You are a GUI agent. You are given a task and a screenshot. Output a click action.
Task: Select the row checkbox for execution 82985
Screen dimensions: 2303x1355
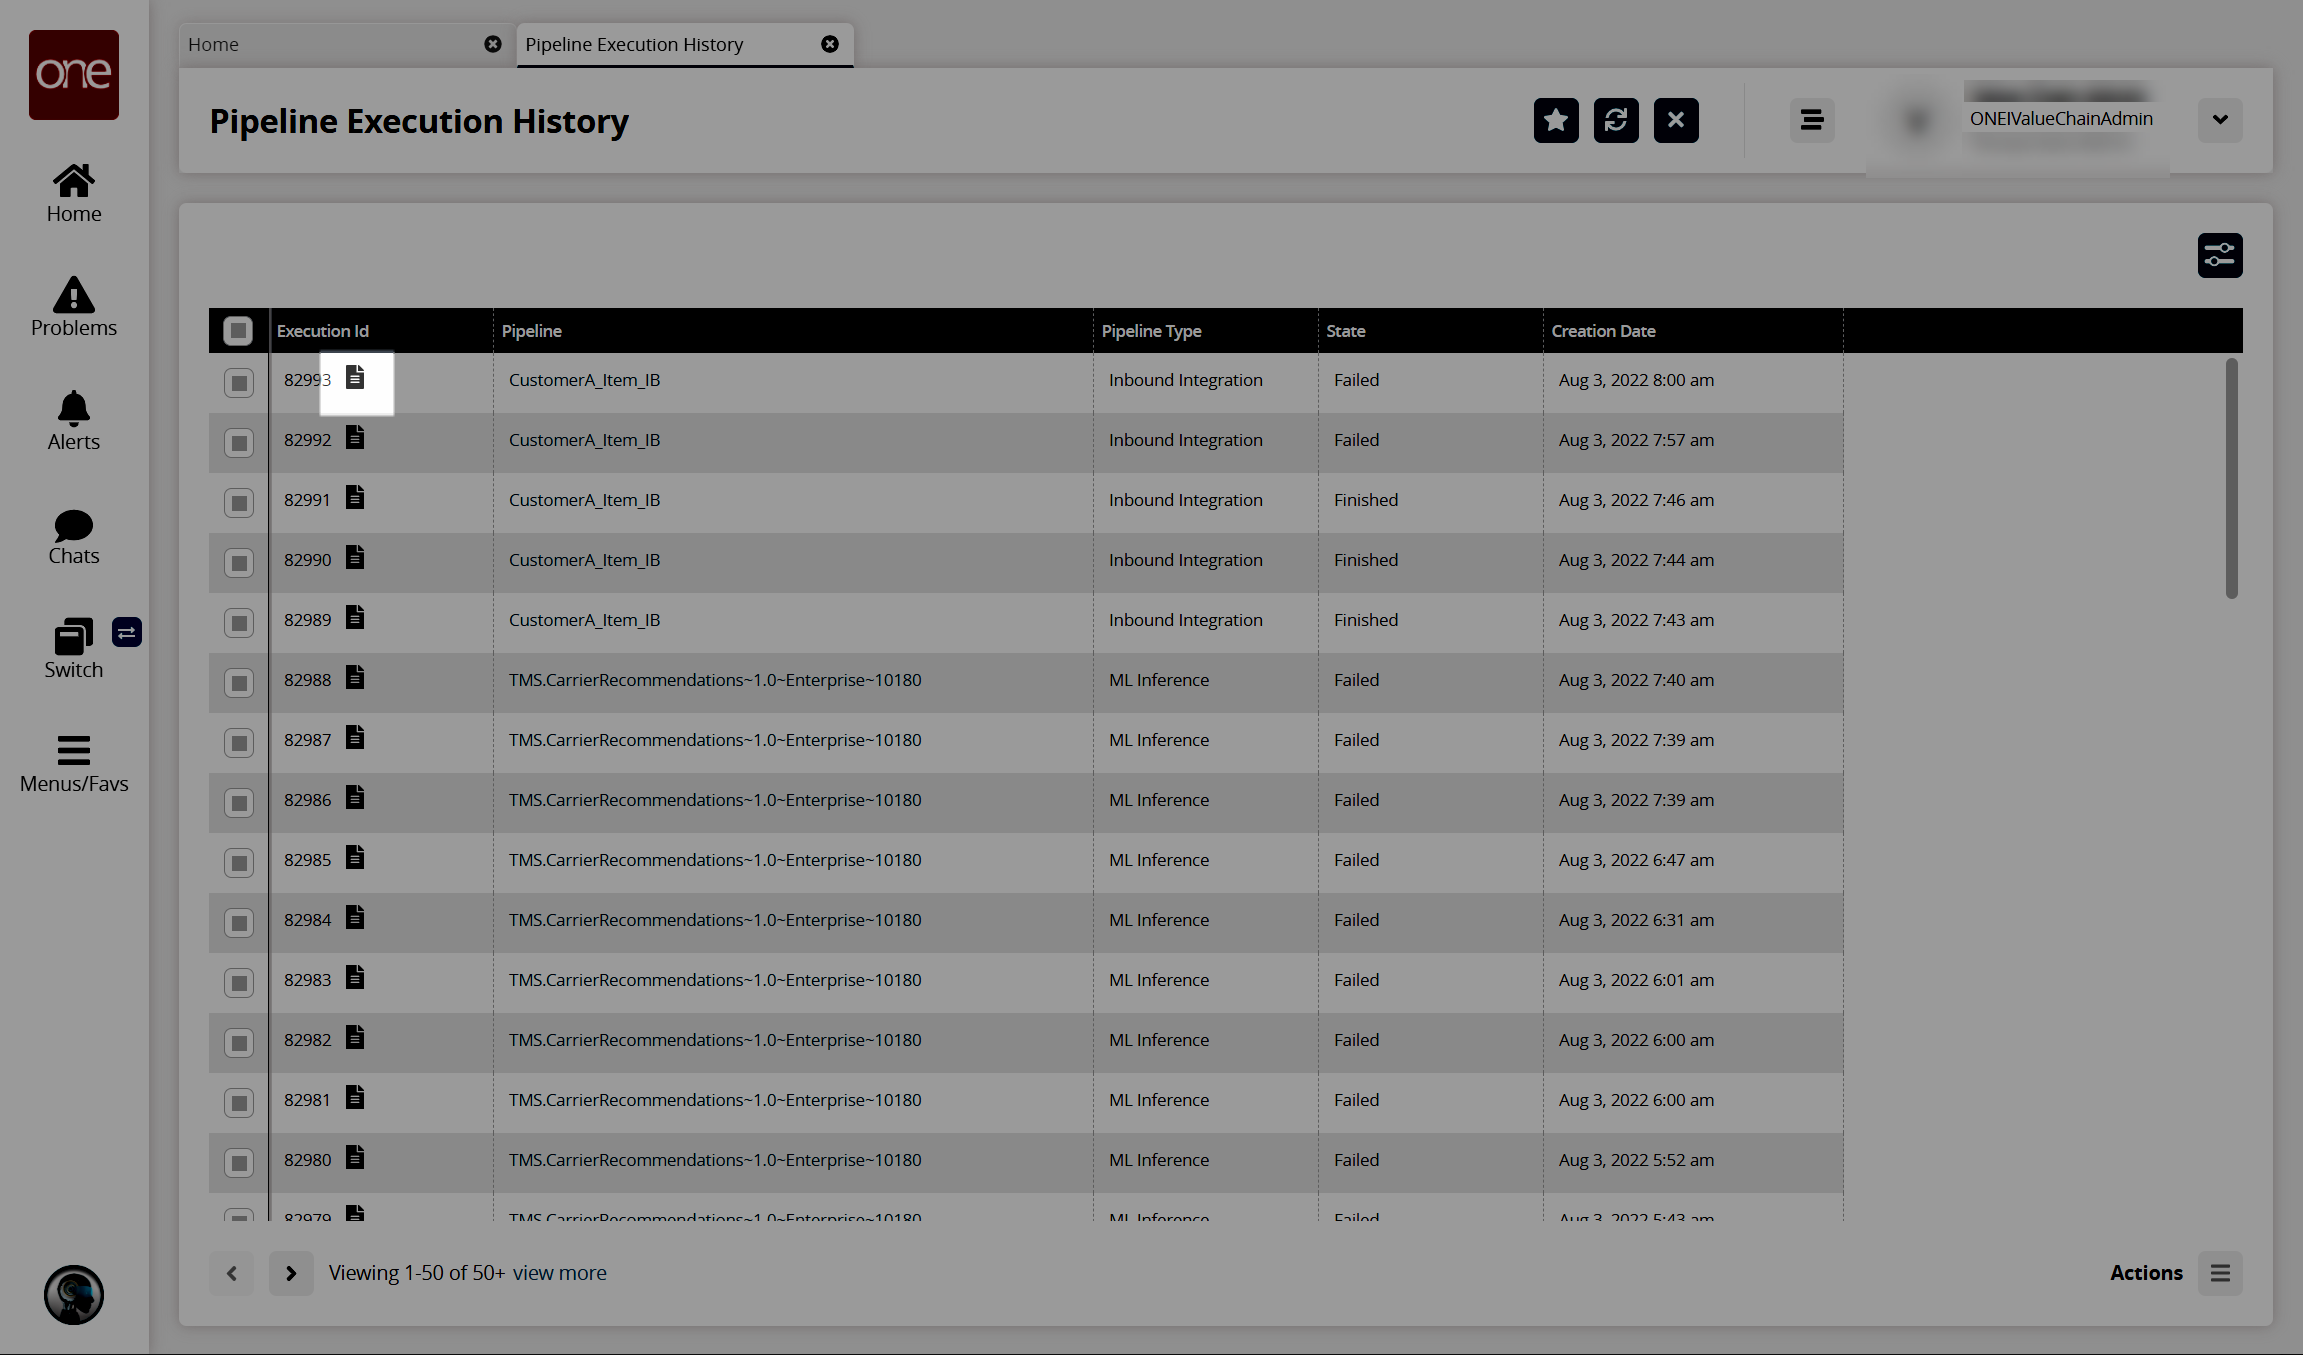(238, 862)
